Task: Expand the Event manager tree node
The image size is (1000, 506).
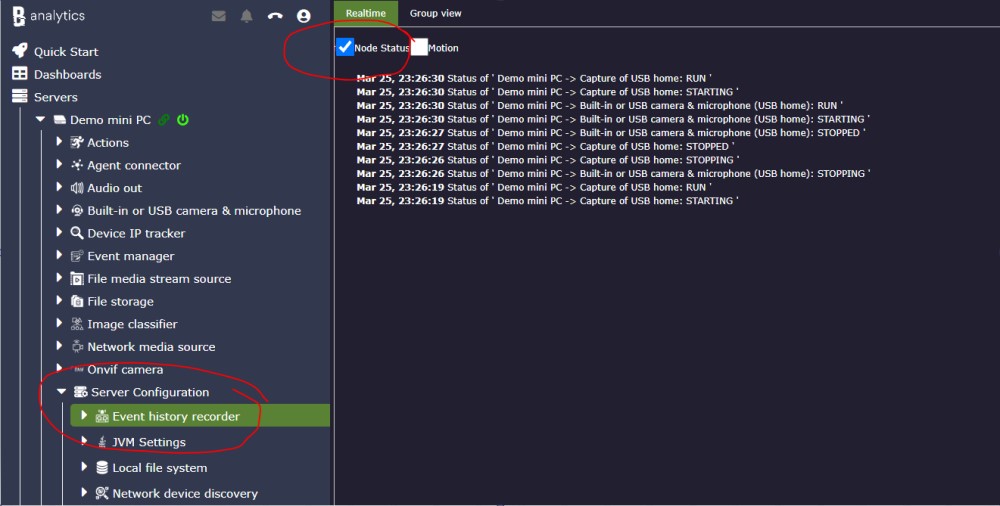Action: click(x=60, y=256)
